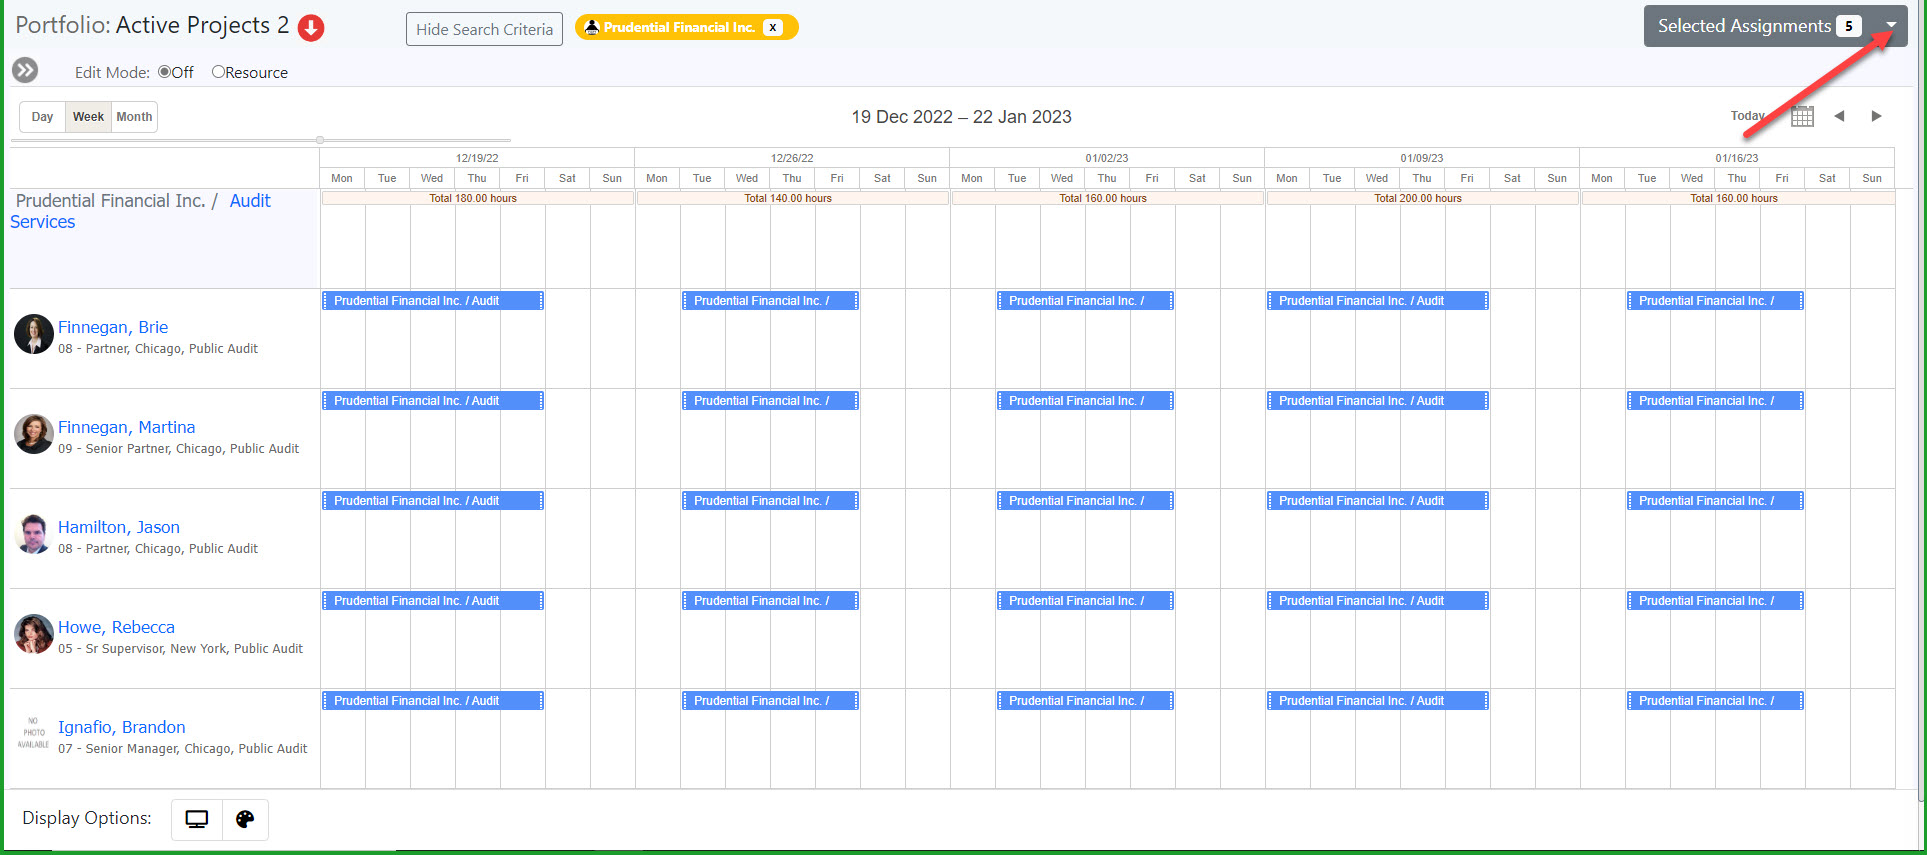This screenshot has height=855, width=1927.
Task: Switch to Day view
Action: pos(42,117)
